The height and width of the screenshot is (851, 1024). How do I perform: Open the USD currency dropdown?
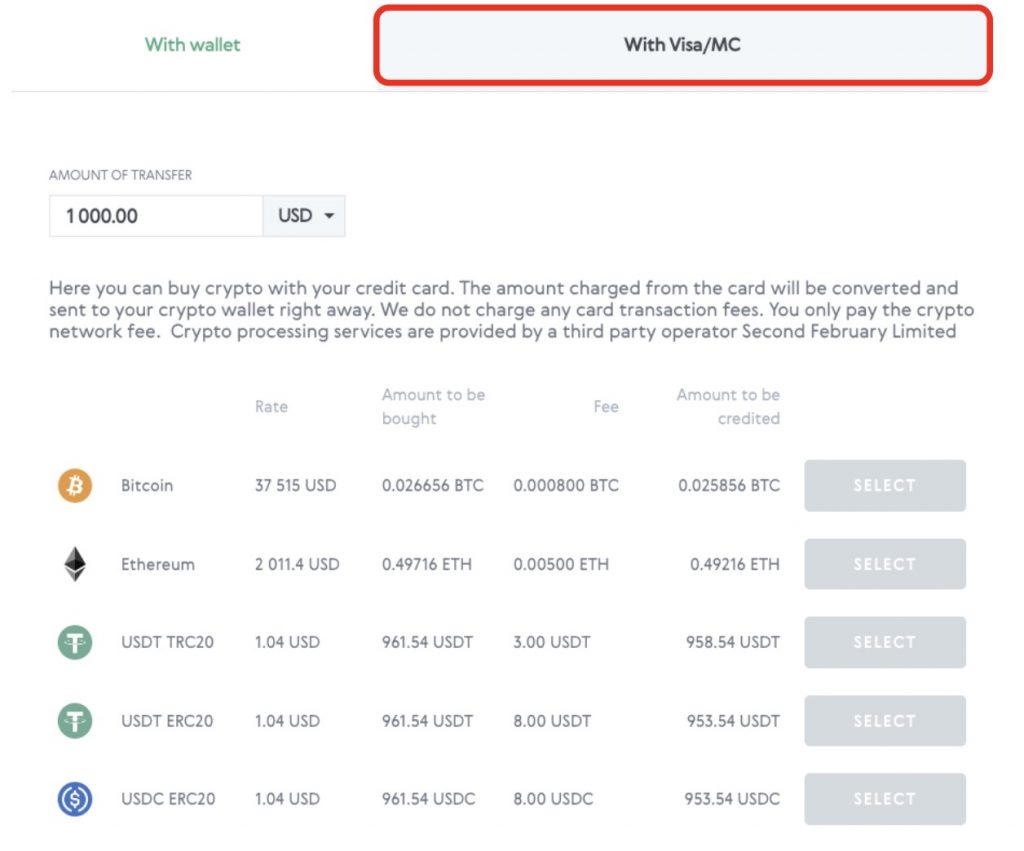click(x=304, y=215)
